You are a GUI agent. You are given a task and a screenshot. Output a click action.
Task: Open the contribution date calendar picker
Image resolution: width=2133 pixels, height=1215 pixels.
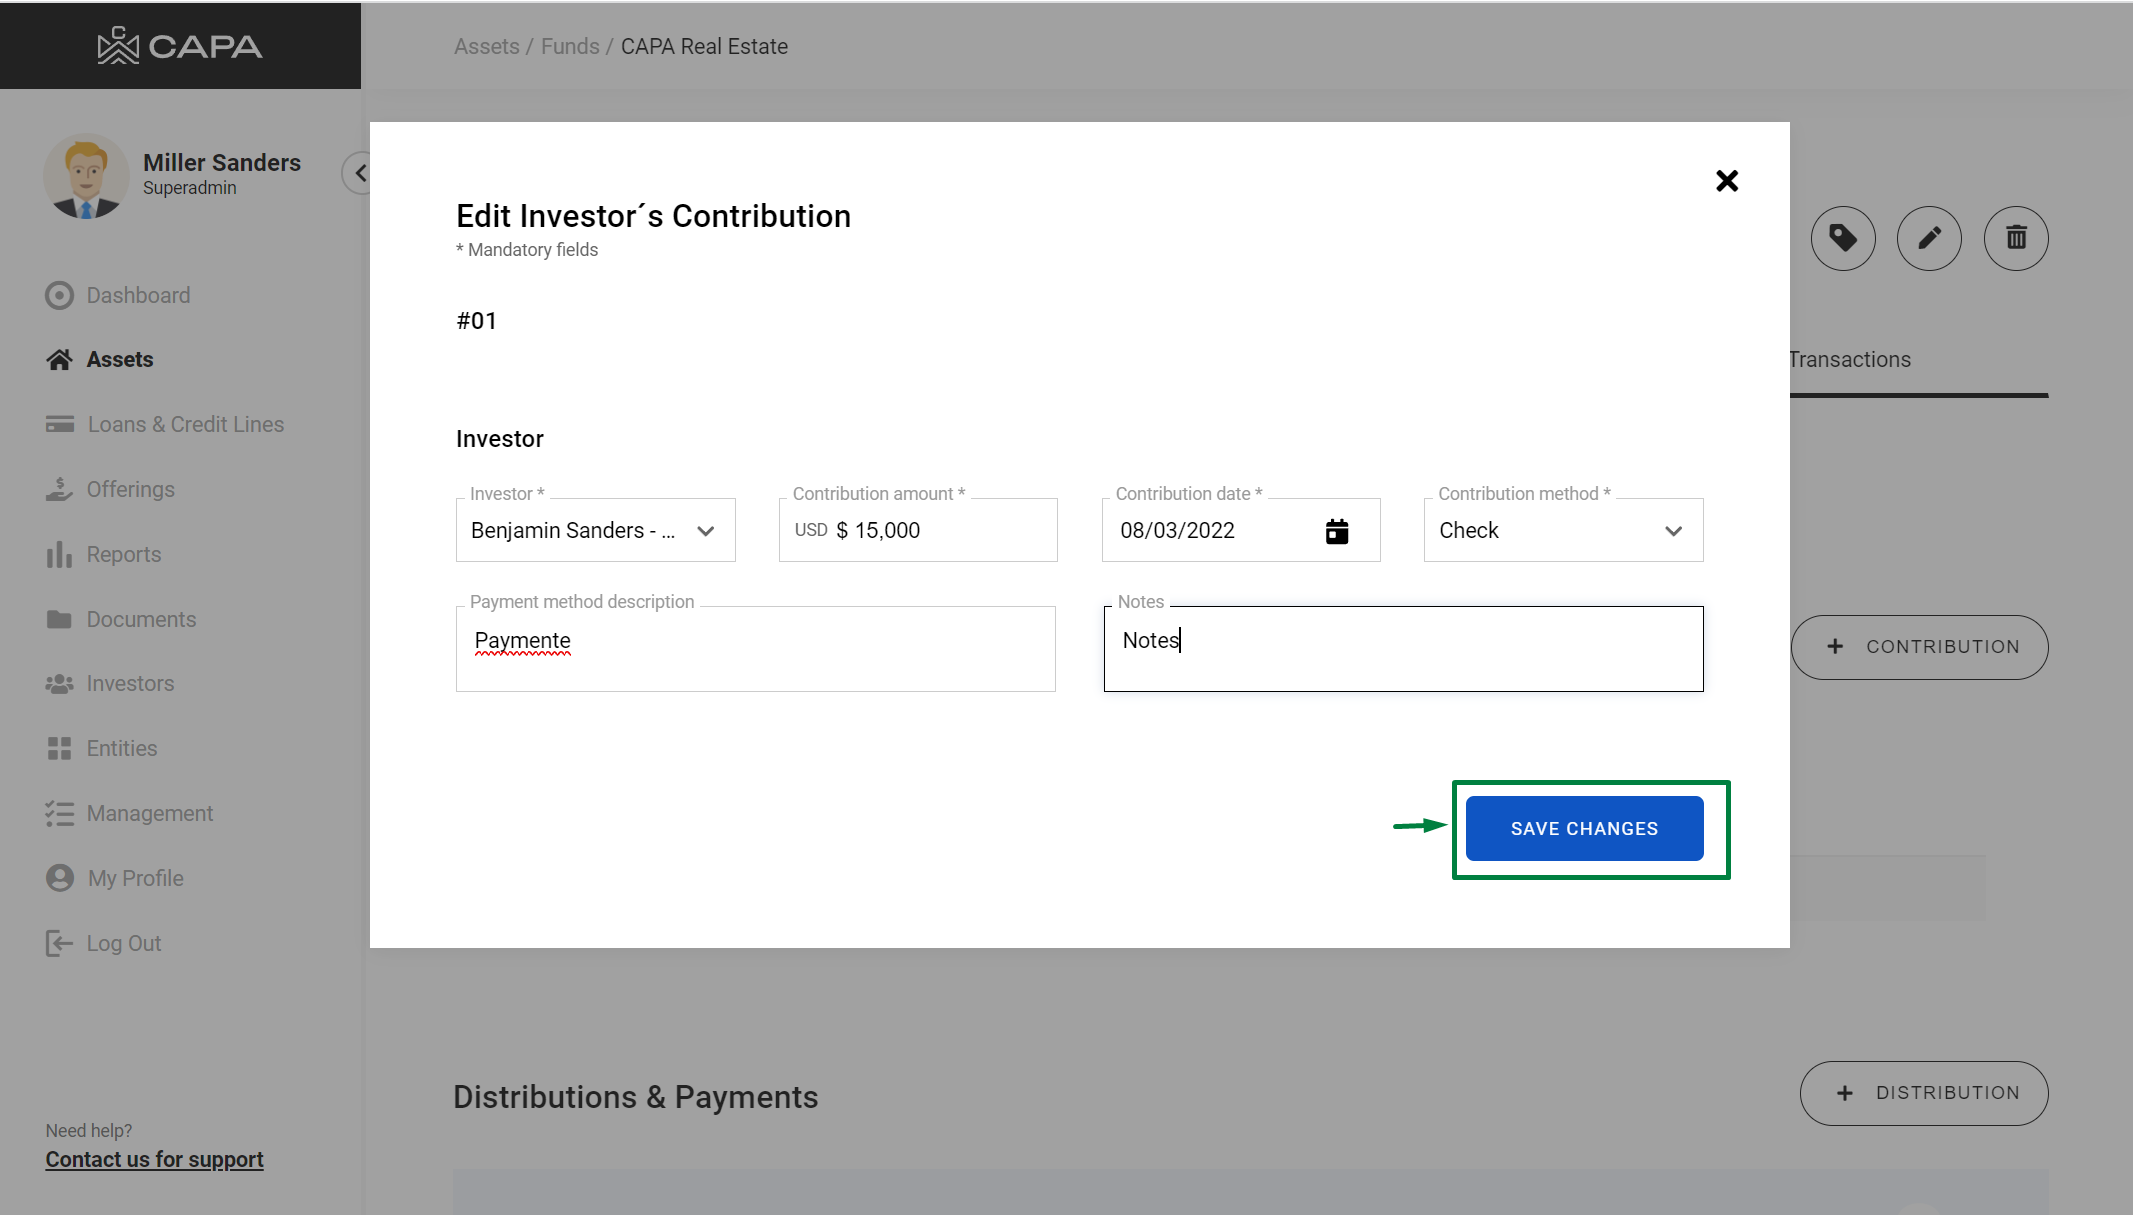[1336, 531]
